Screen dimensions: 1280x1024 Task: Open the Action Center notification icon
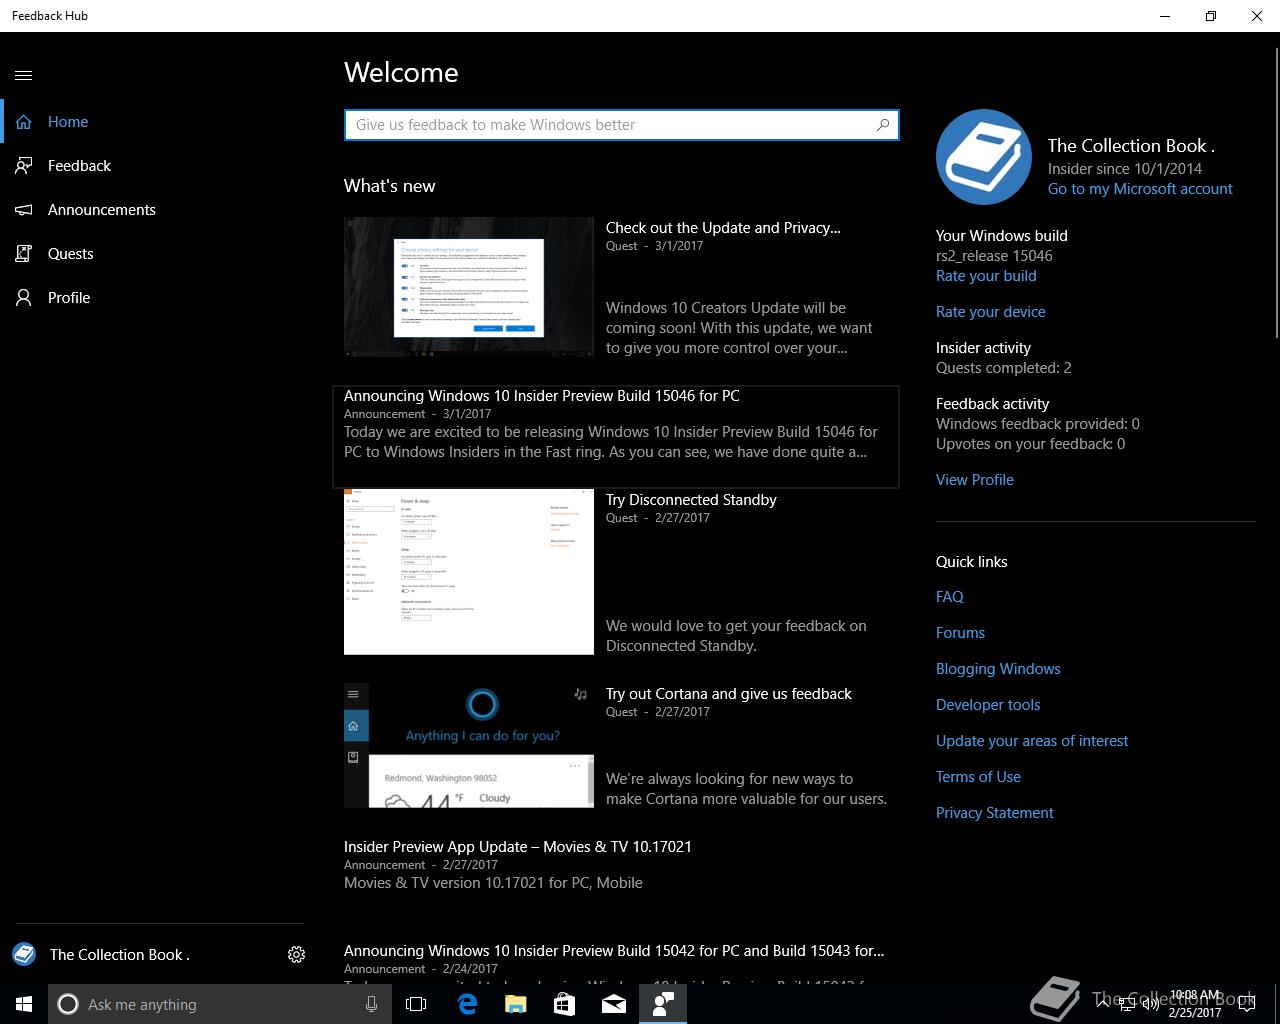point(1246,1004)
